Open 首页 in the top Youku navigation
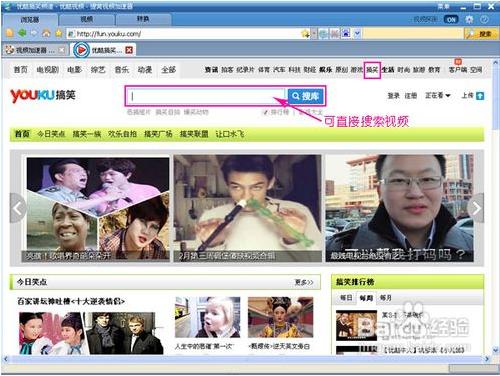 [x=21, y=70]
